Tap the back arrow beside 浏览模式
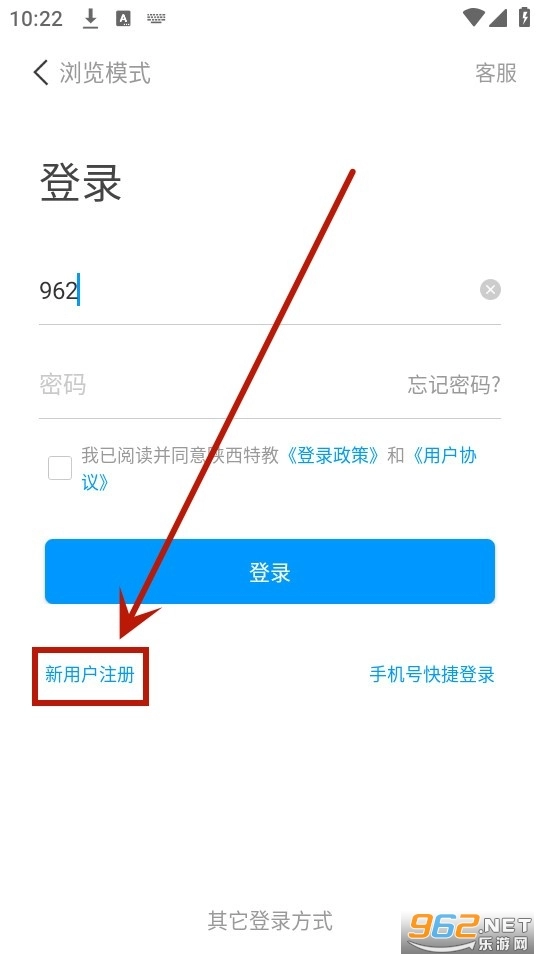Screen dimensions: 540x960 (x=41, y=73)
